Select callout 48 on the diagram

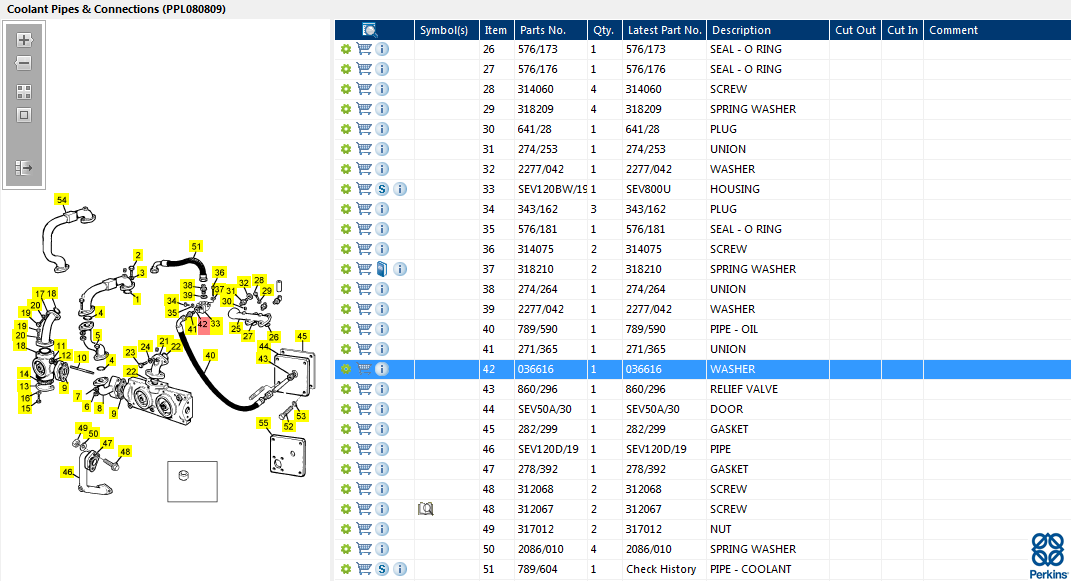pyautogui.click(x=124, y=451)
